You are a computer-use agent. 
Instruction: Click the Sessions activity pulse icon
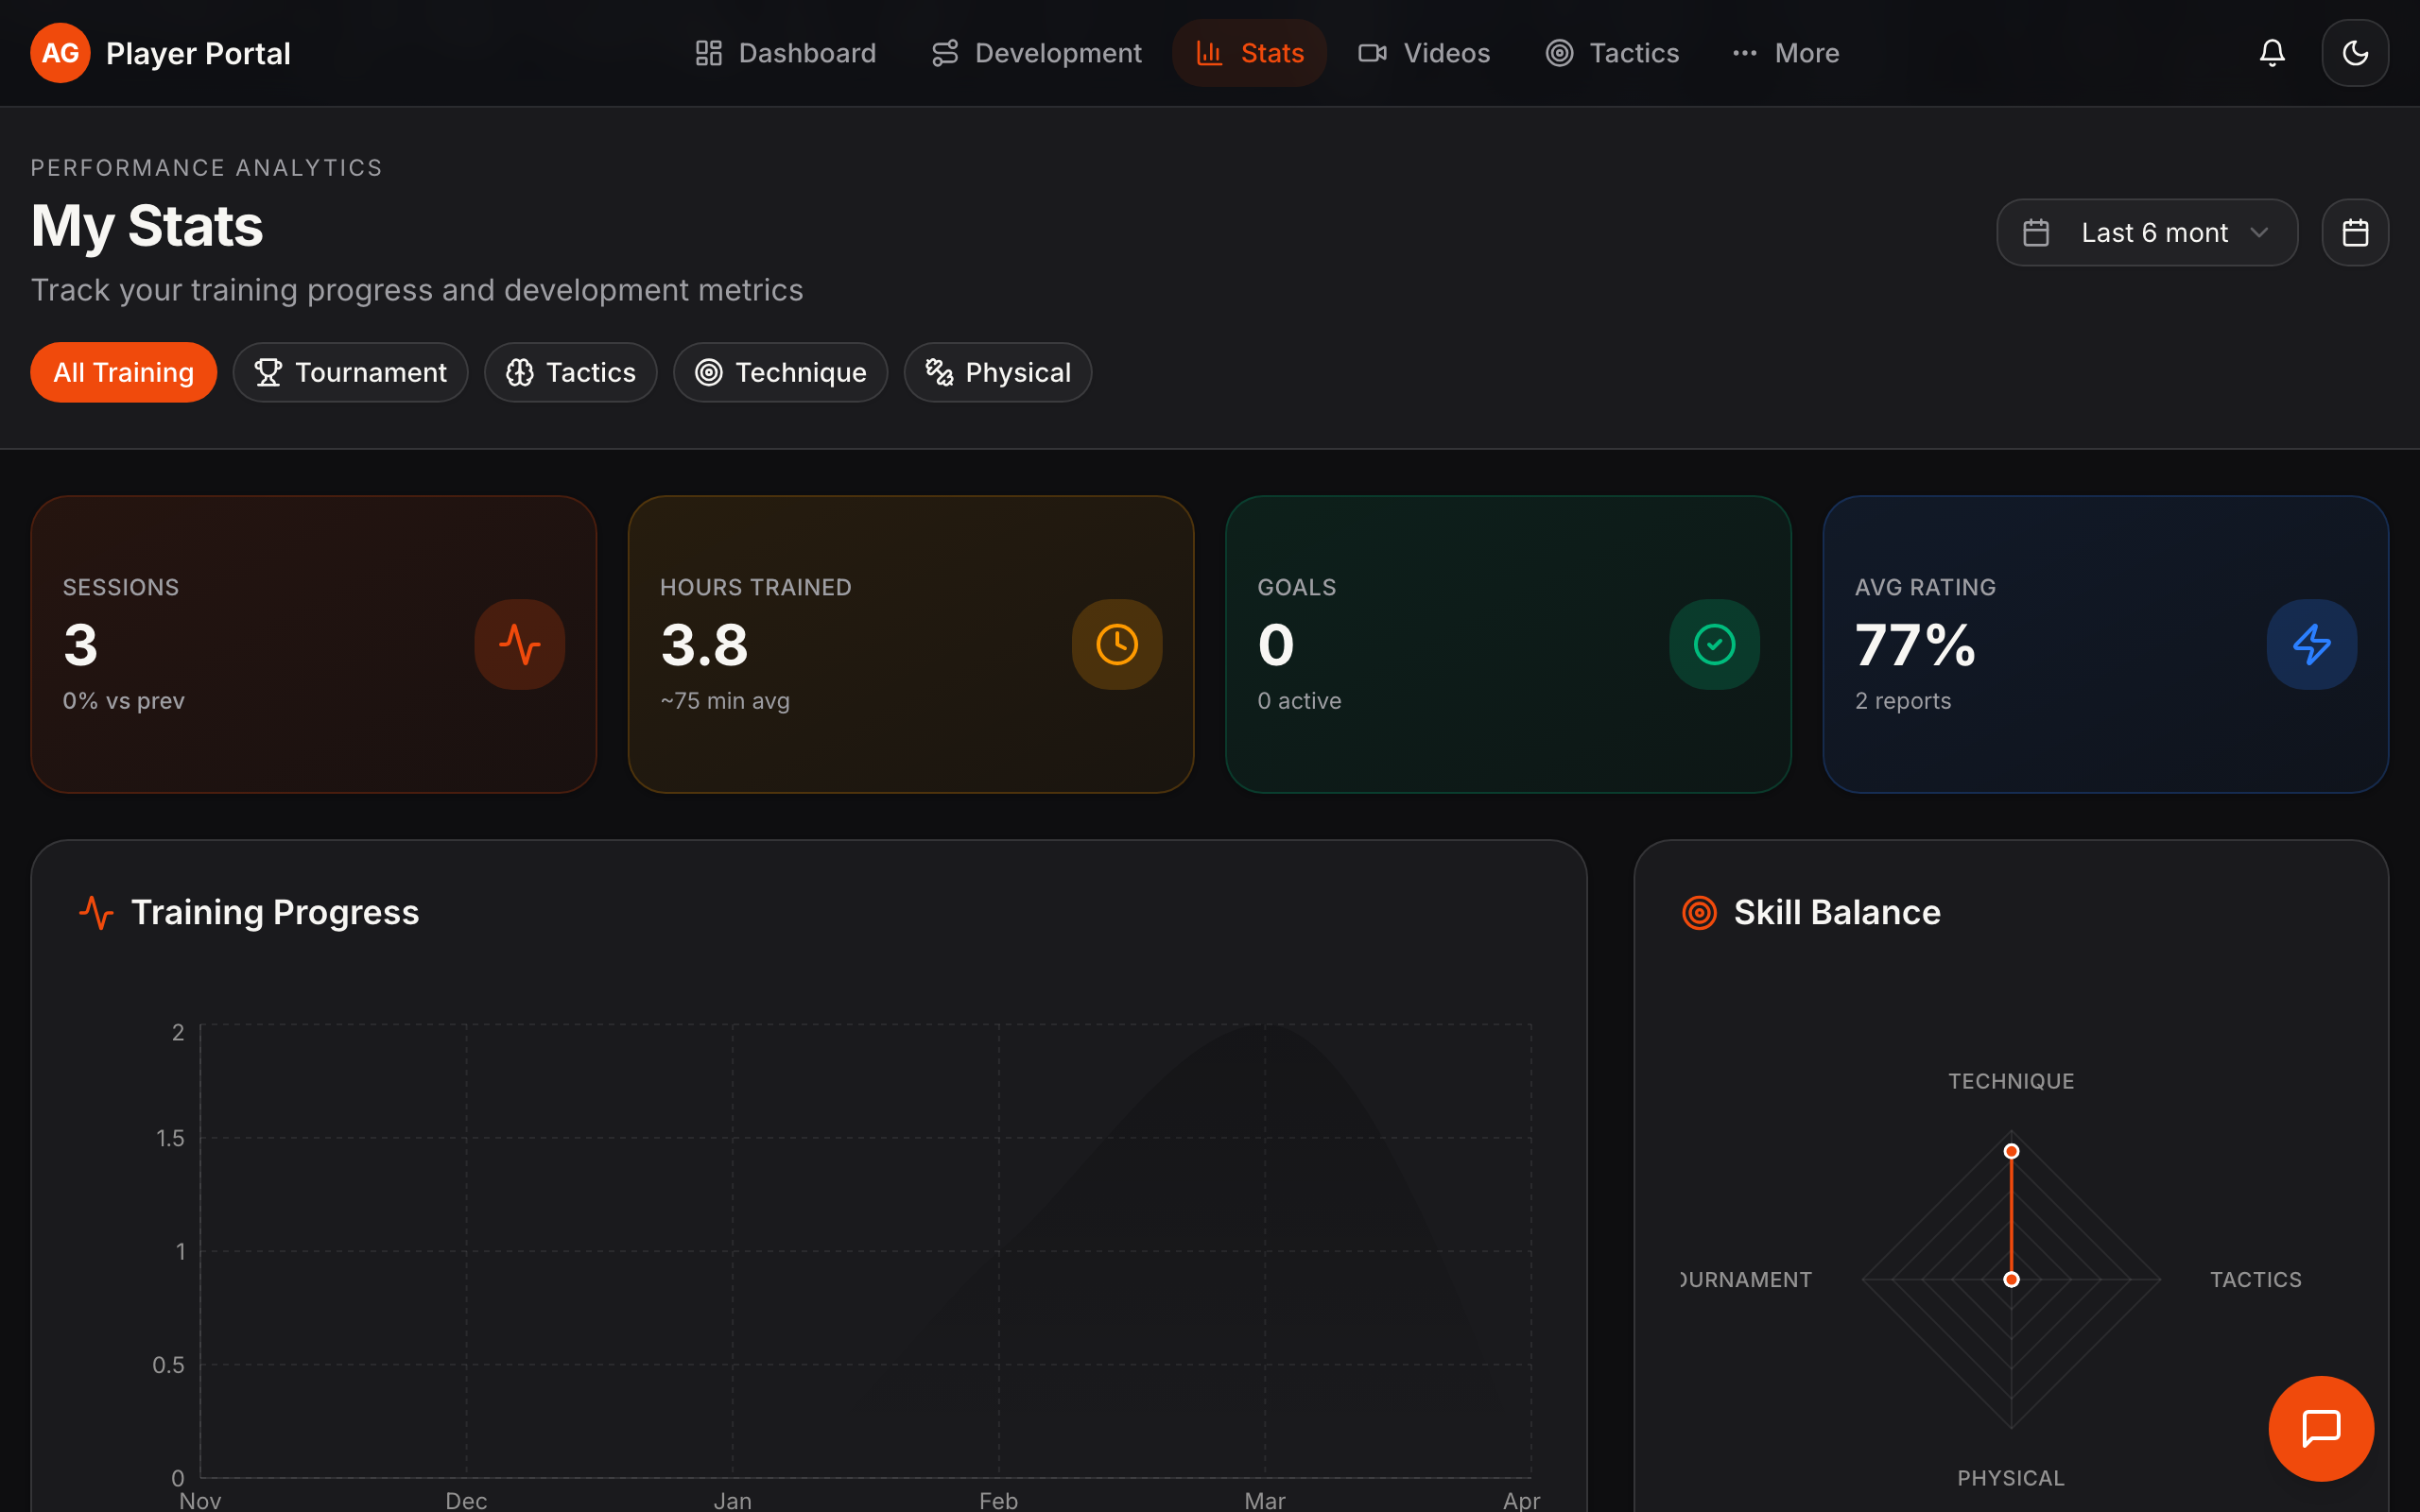tap(519, 644)
